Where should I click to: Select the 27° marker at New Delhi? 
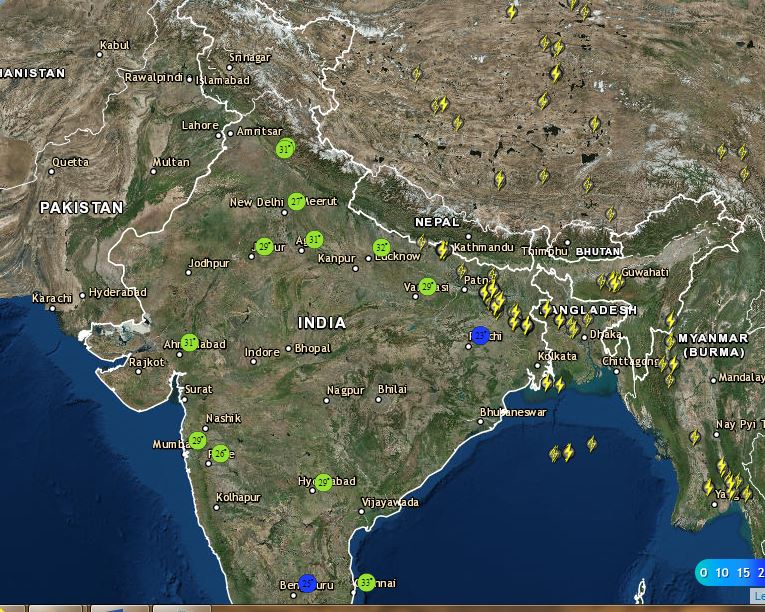(296, 201)
